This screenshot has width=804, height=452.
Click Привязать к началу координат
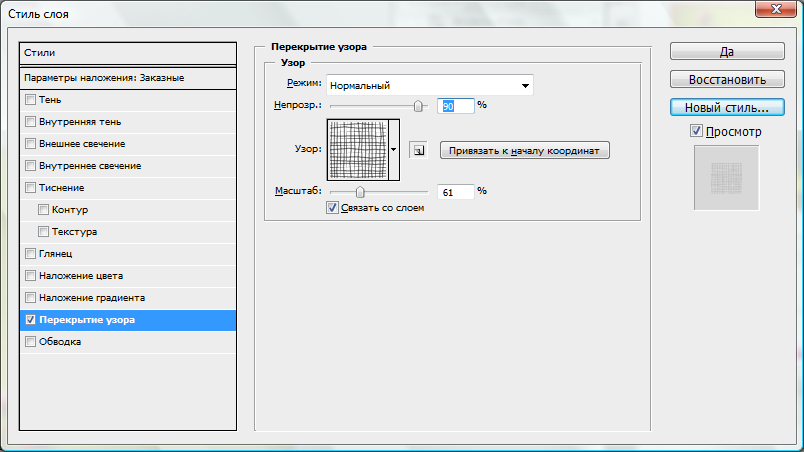click(x=525, y=151)
